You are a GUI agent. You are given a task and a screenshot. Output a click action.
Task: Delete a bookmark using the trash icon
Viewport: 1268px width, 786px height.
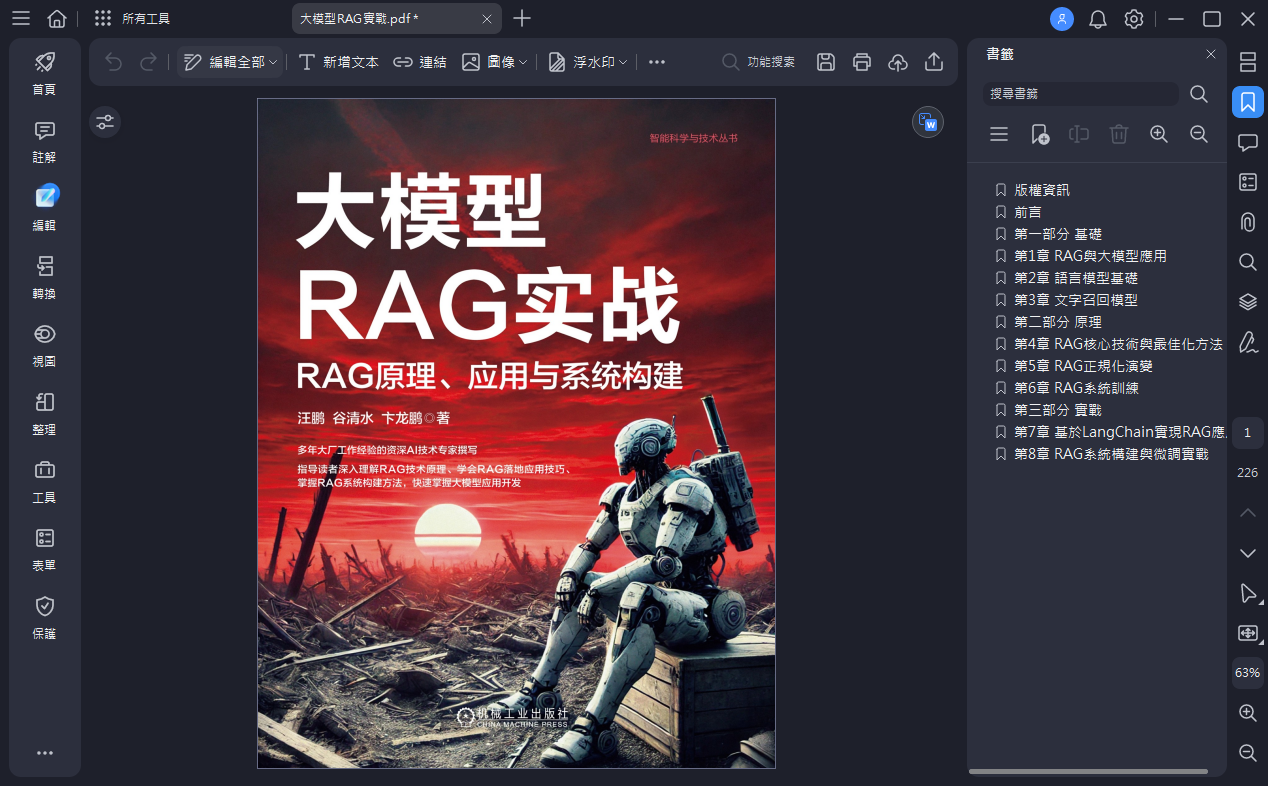click(x=1118, y=134)
